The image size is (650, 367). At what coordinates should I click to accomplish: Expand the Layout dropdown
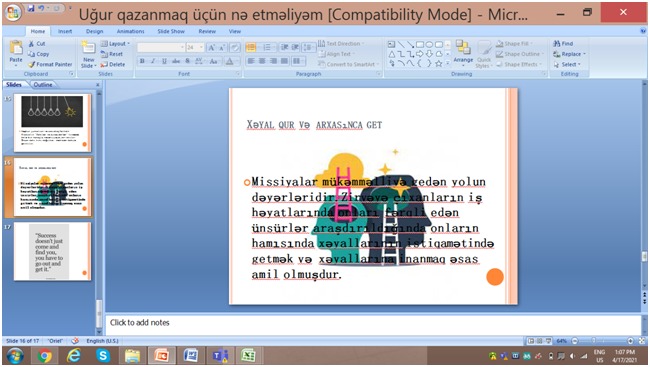point(115,43)
